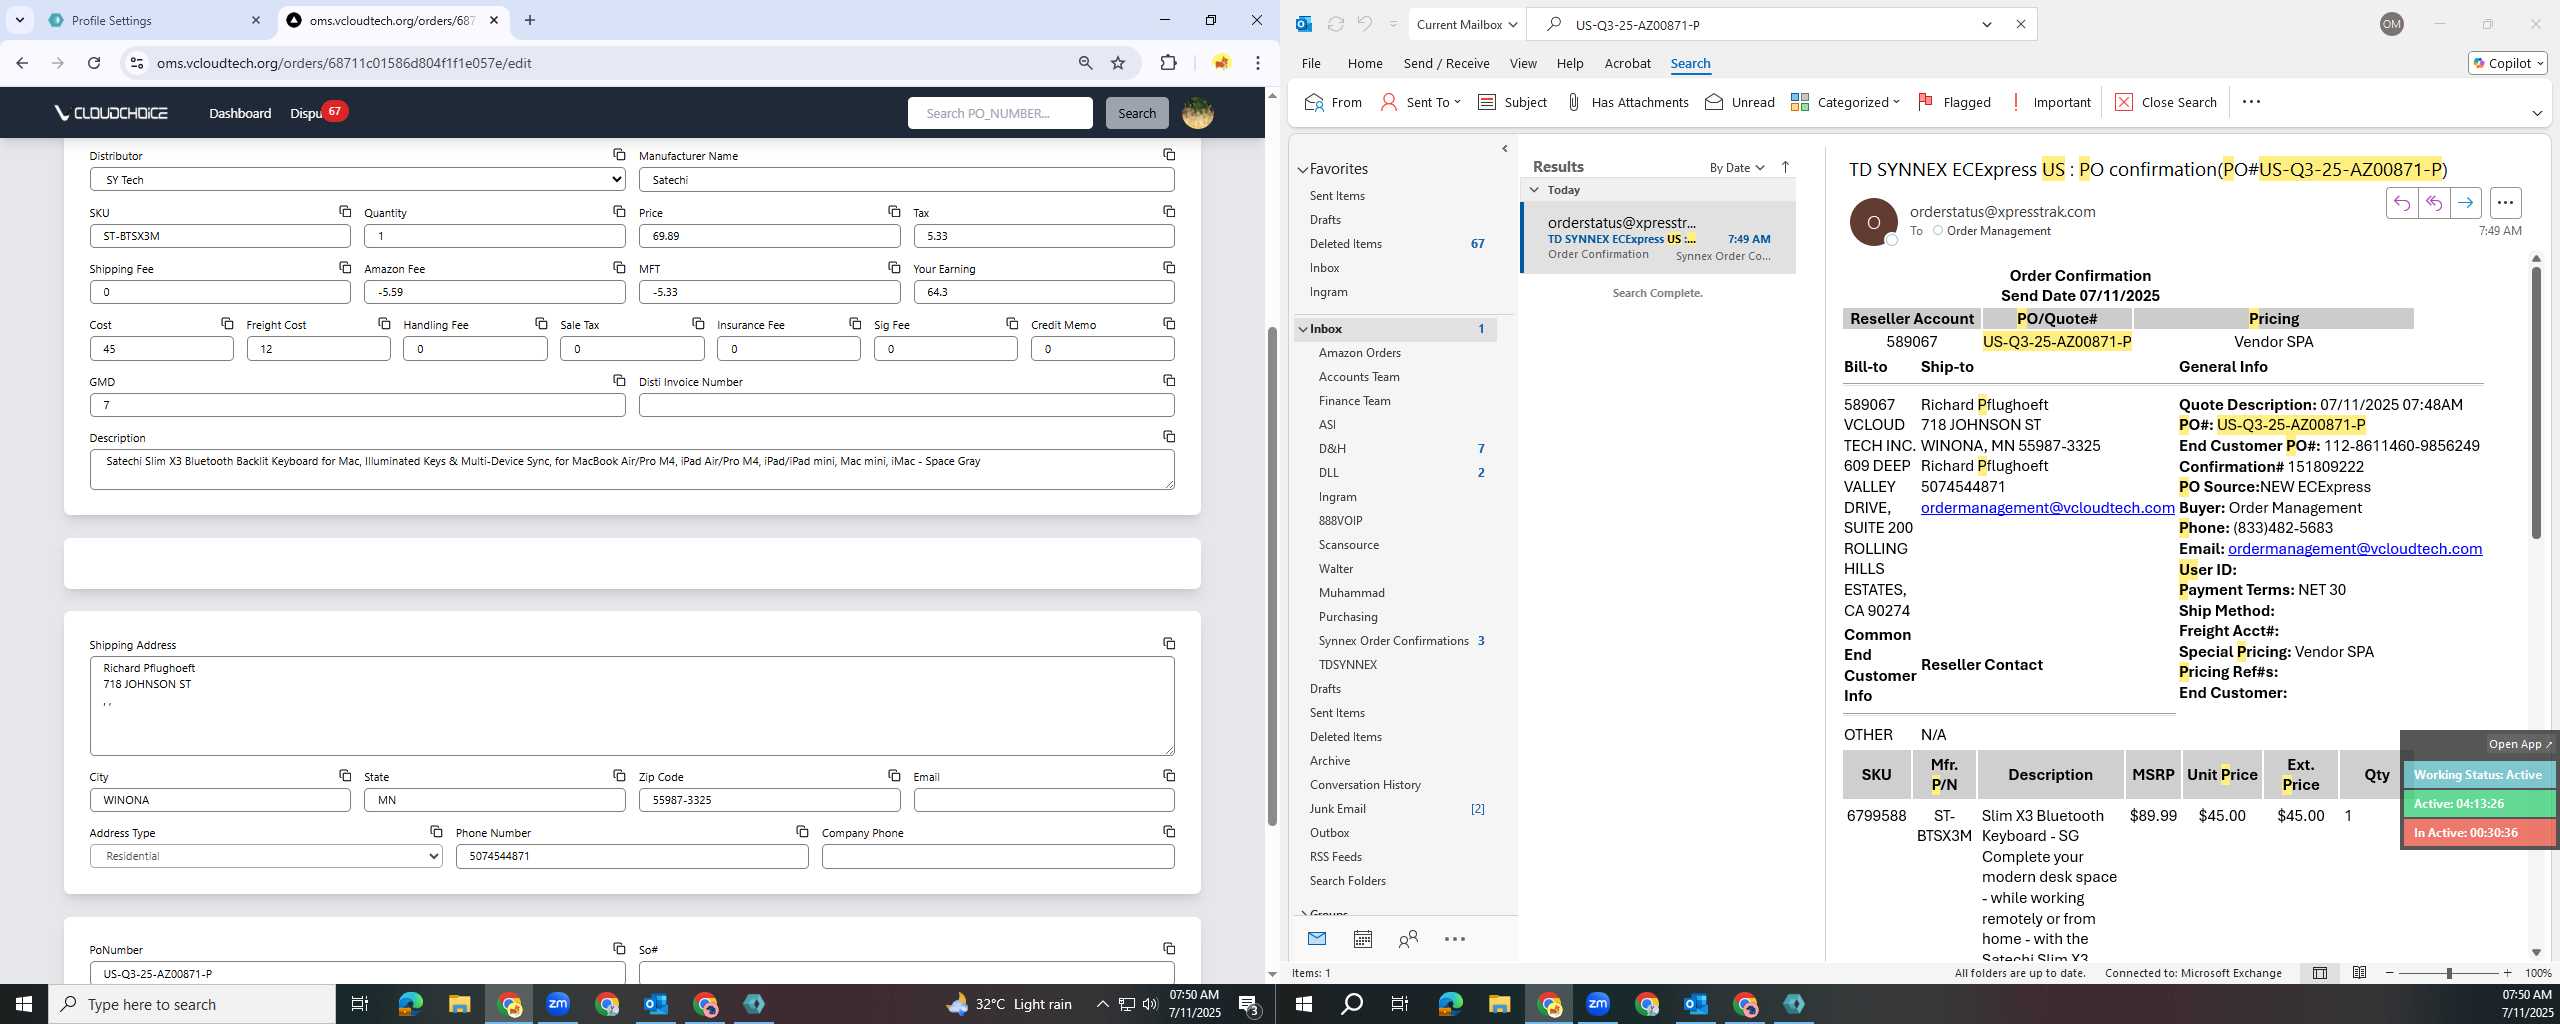The image size is (2560, 1024).
Task: Open ordermanagement@vcloudtech.com link under Ship-to
Action: (x=2047, y=507)
